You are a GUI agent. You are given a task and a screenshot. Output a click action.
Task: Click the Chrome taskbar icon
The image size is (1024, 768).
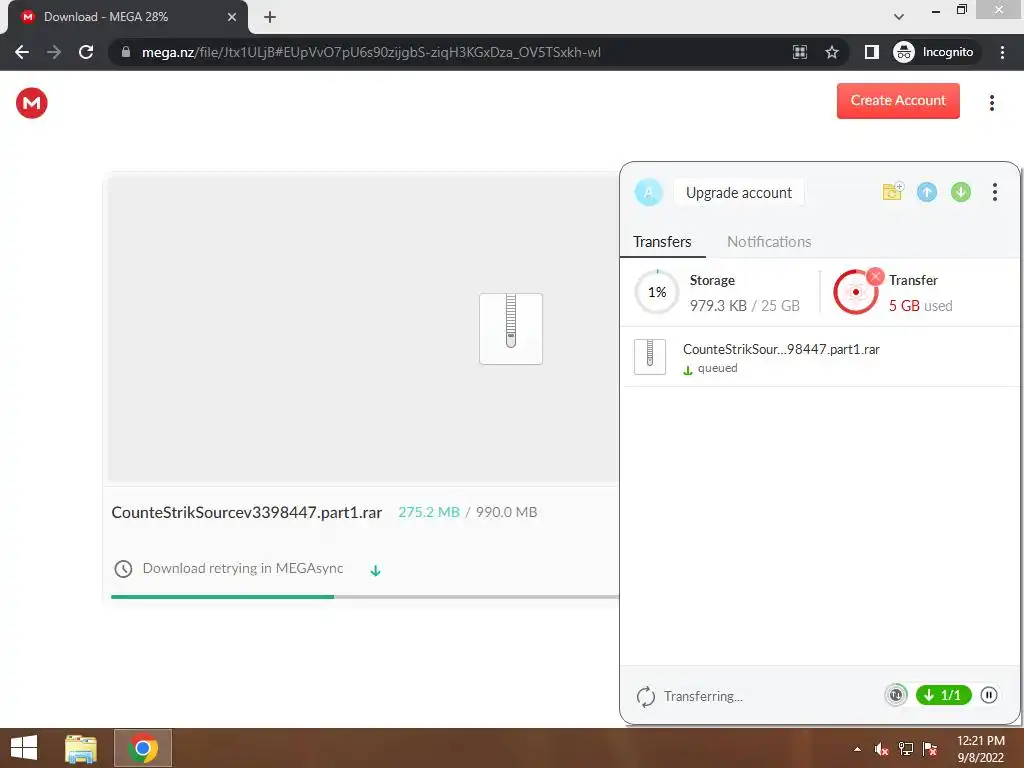[x=142, y=748]
